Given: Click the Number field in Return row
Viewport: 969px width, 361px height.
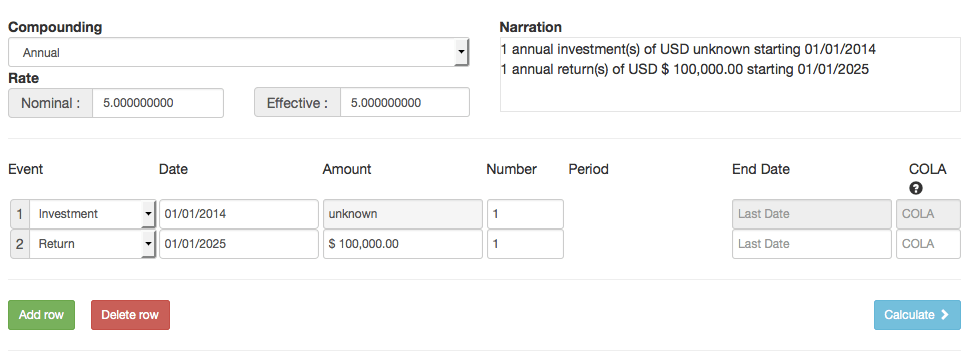Looking at the screenshot, I should coord(525,244).
